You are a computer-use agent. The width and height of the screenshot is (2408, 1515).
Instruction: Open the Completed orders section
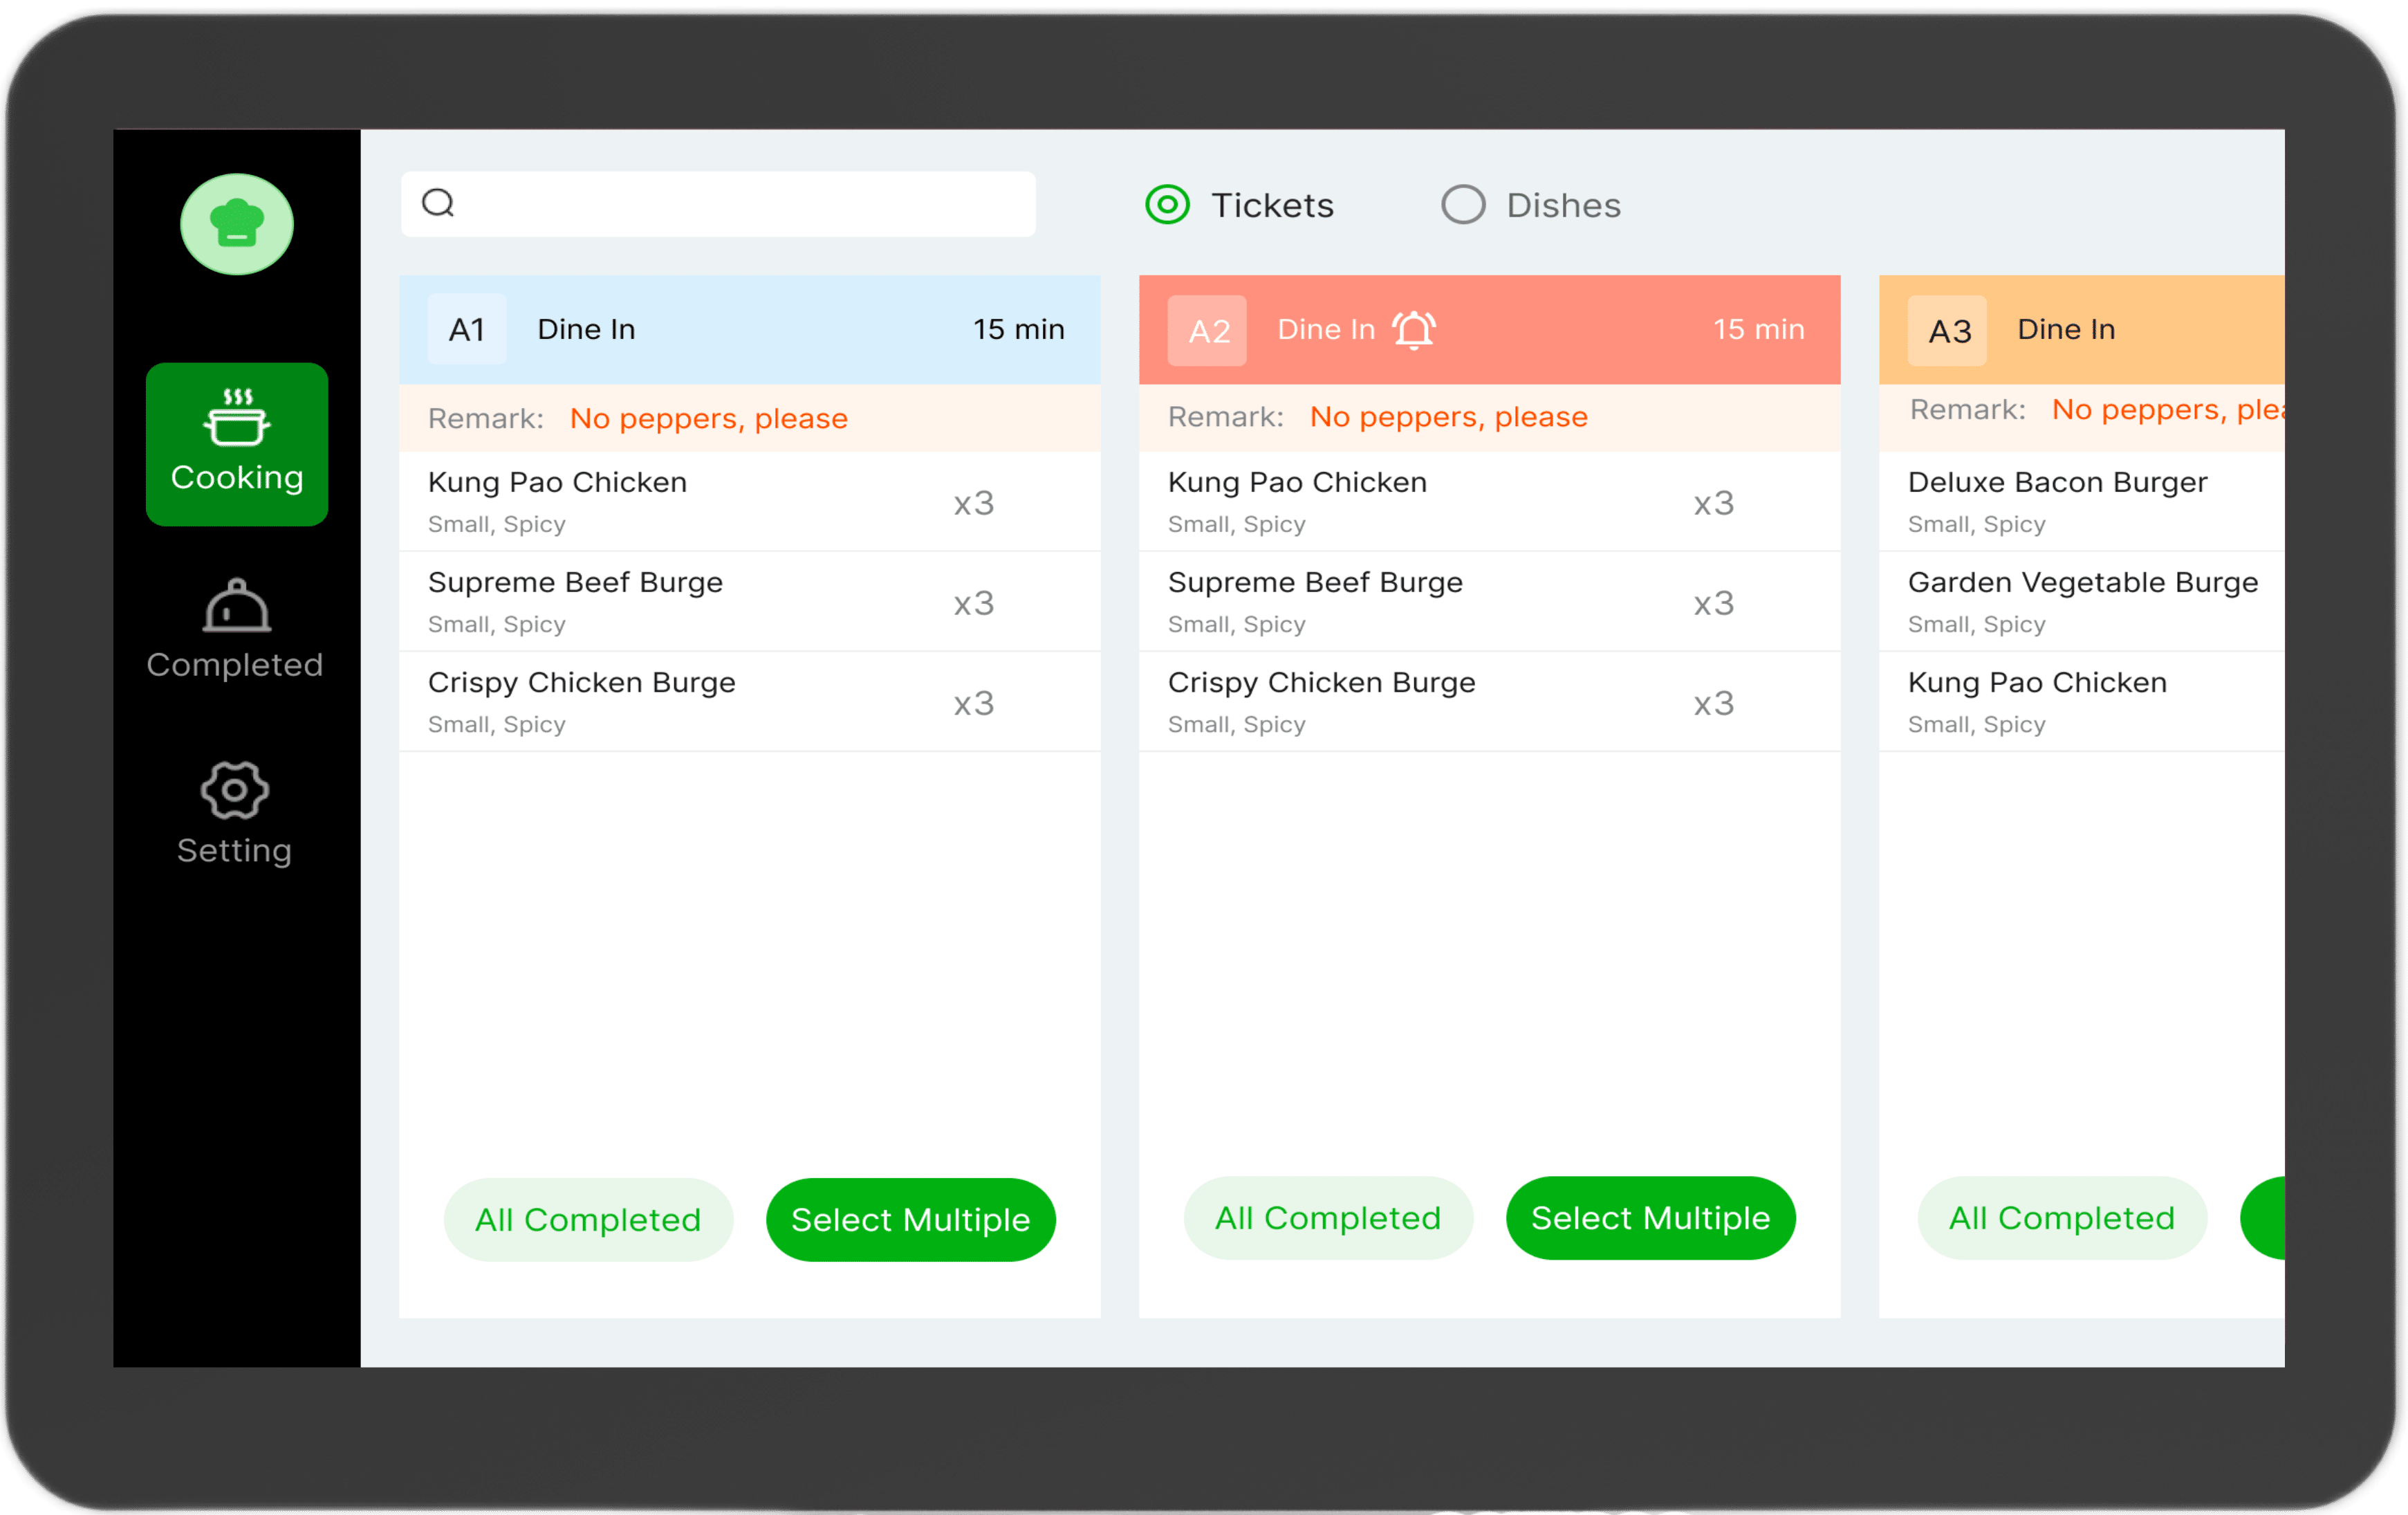tap(236, 630)
